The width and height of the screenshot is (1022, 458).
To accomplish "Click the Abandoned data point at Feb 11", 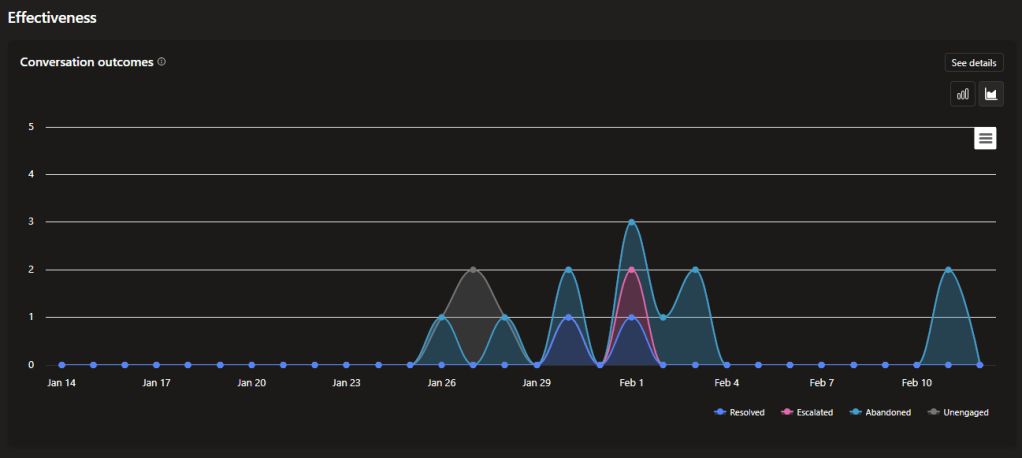I will [948, 270].
